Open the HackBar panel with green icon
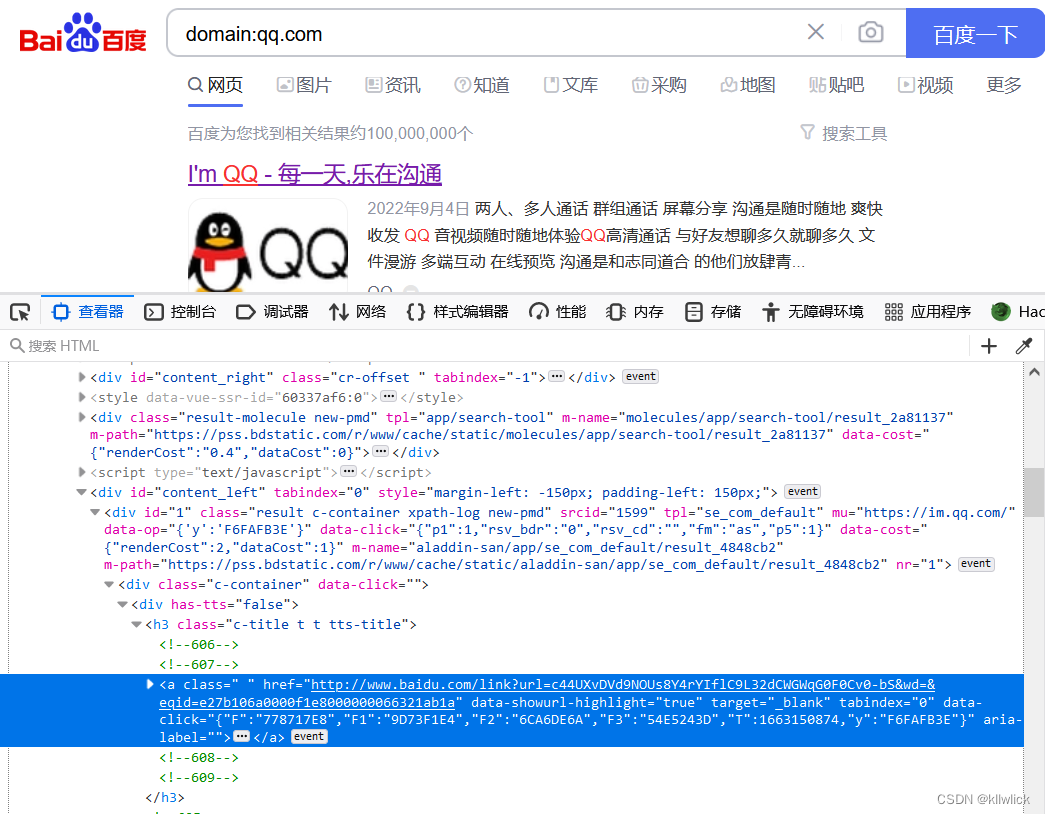Image resolution: width=1045 pixels, height=814 pixels. click(x=1017, y=312)
